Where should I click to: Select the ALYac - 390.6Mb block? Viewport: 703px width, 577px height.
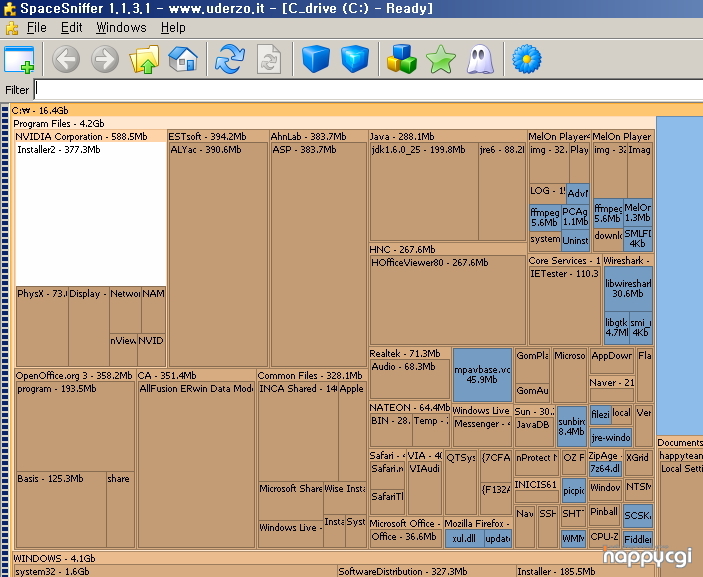(218, 255)
